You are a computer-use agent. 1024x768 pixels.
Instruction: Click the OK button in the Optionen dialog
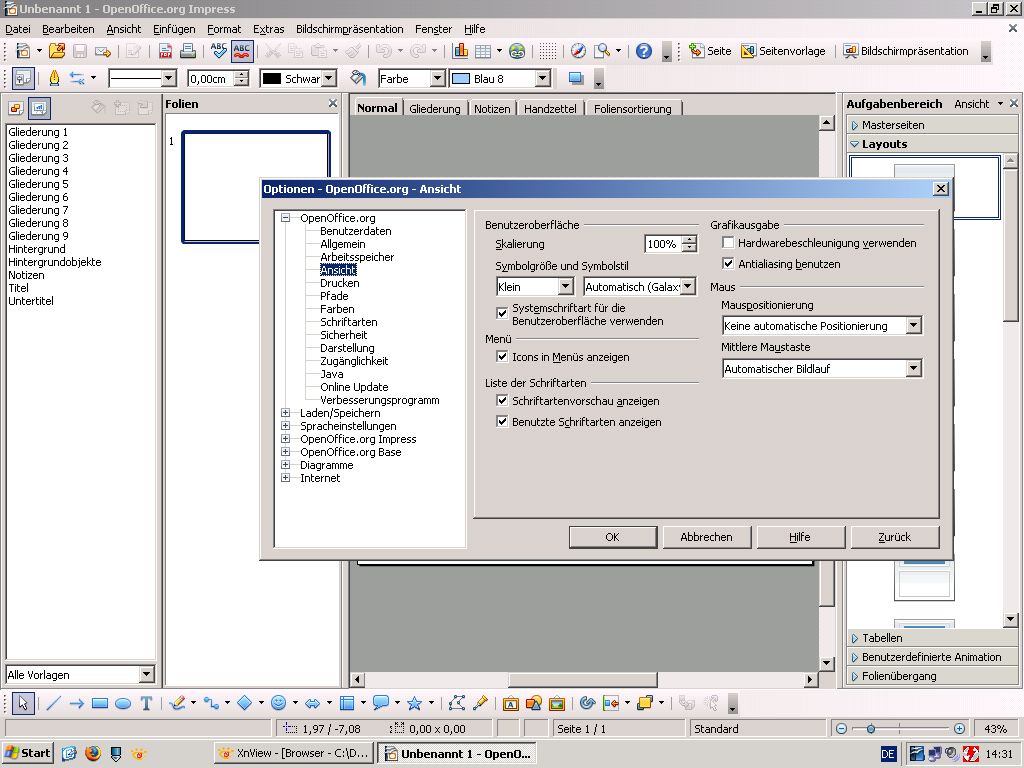(x=613, y=537)
